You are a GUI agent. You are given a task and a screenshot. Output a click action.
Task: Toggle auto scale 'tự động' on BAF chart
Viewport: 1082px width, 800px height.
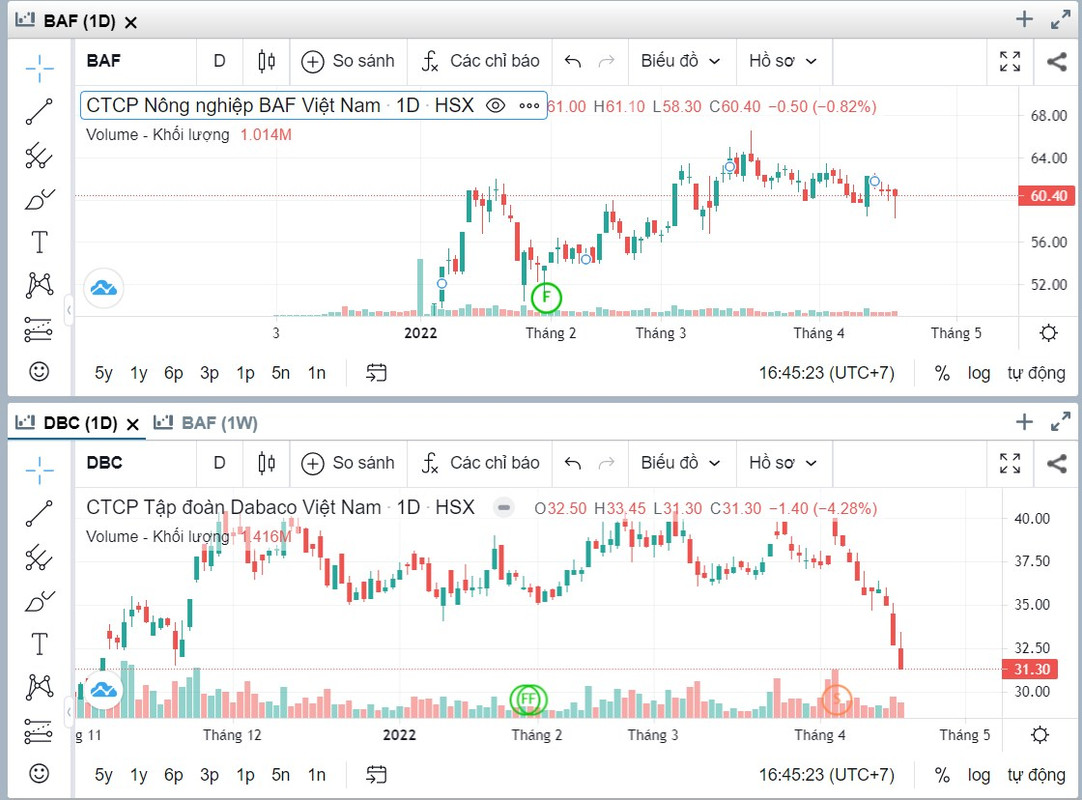click(1036, 373)
